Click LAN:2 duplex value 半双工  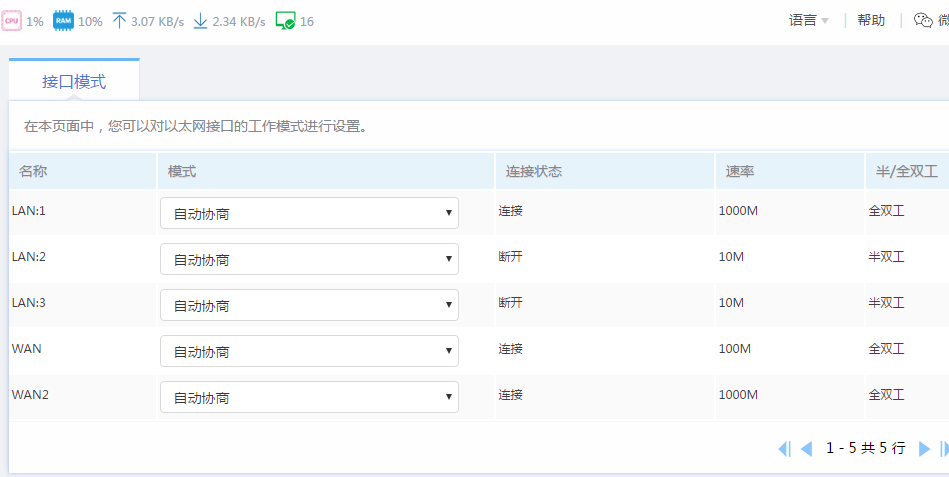click(x=887, y=257)
